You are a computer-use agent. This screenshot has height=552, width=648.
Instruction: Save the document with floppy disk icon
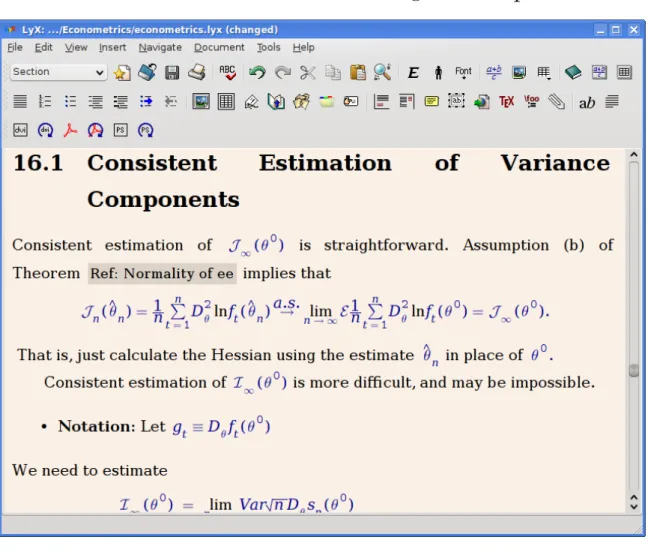point(172,73)
